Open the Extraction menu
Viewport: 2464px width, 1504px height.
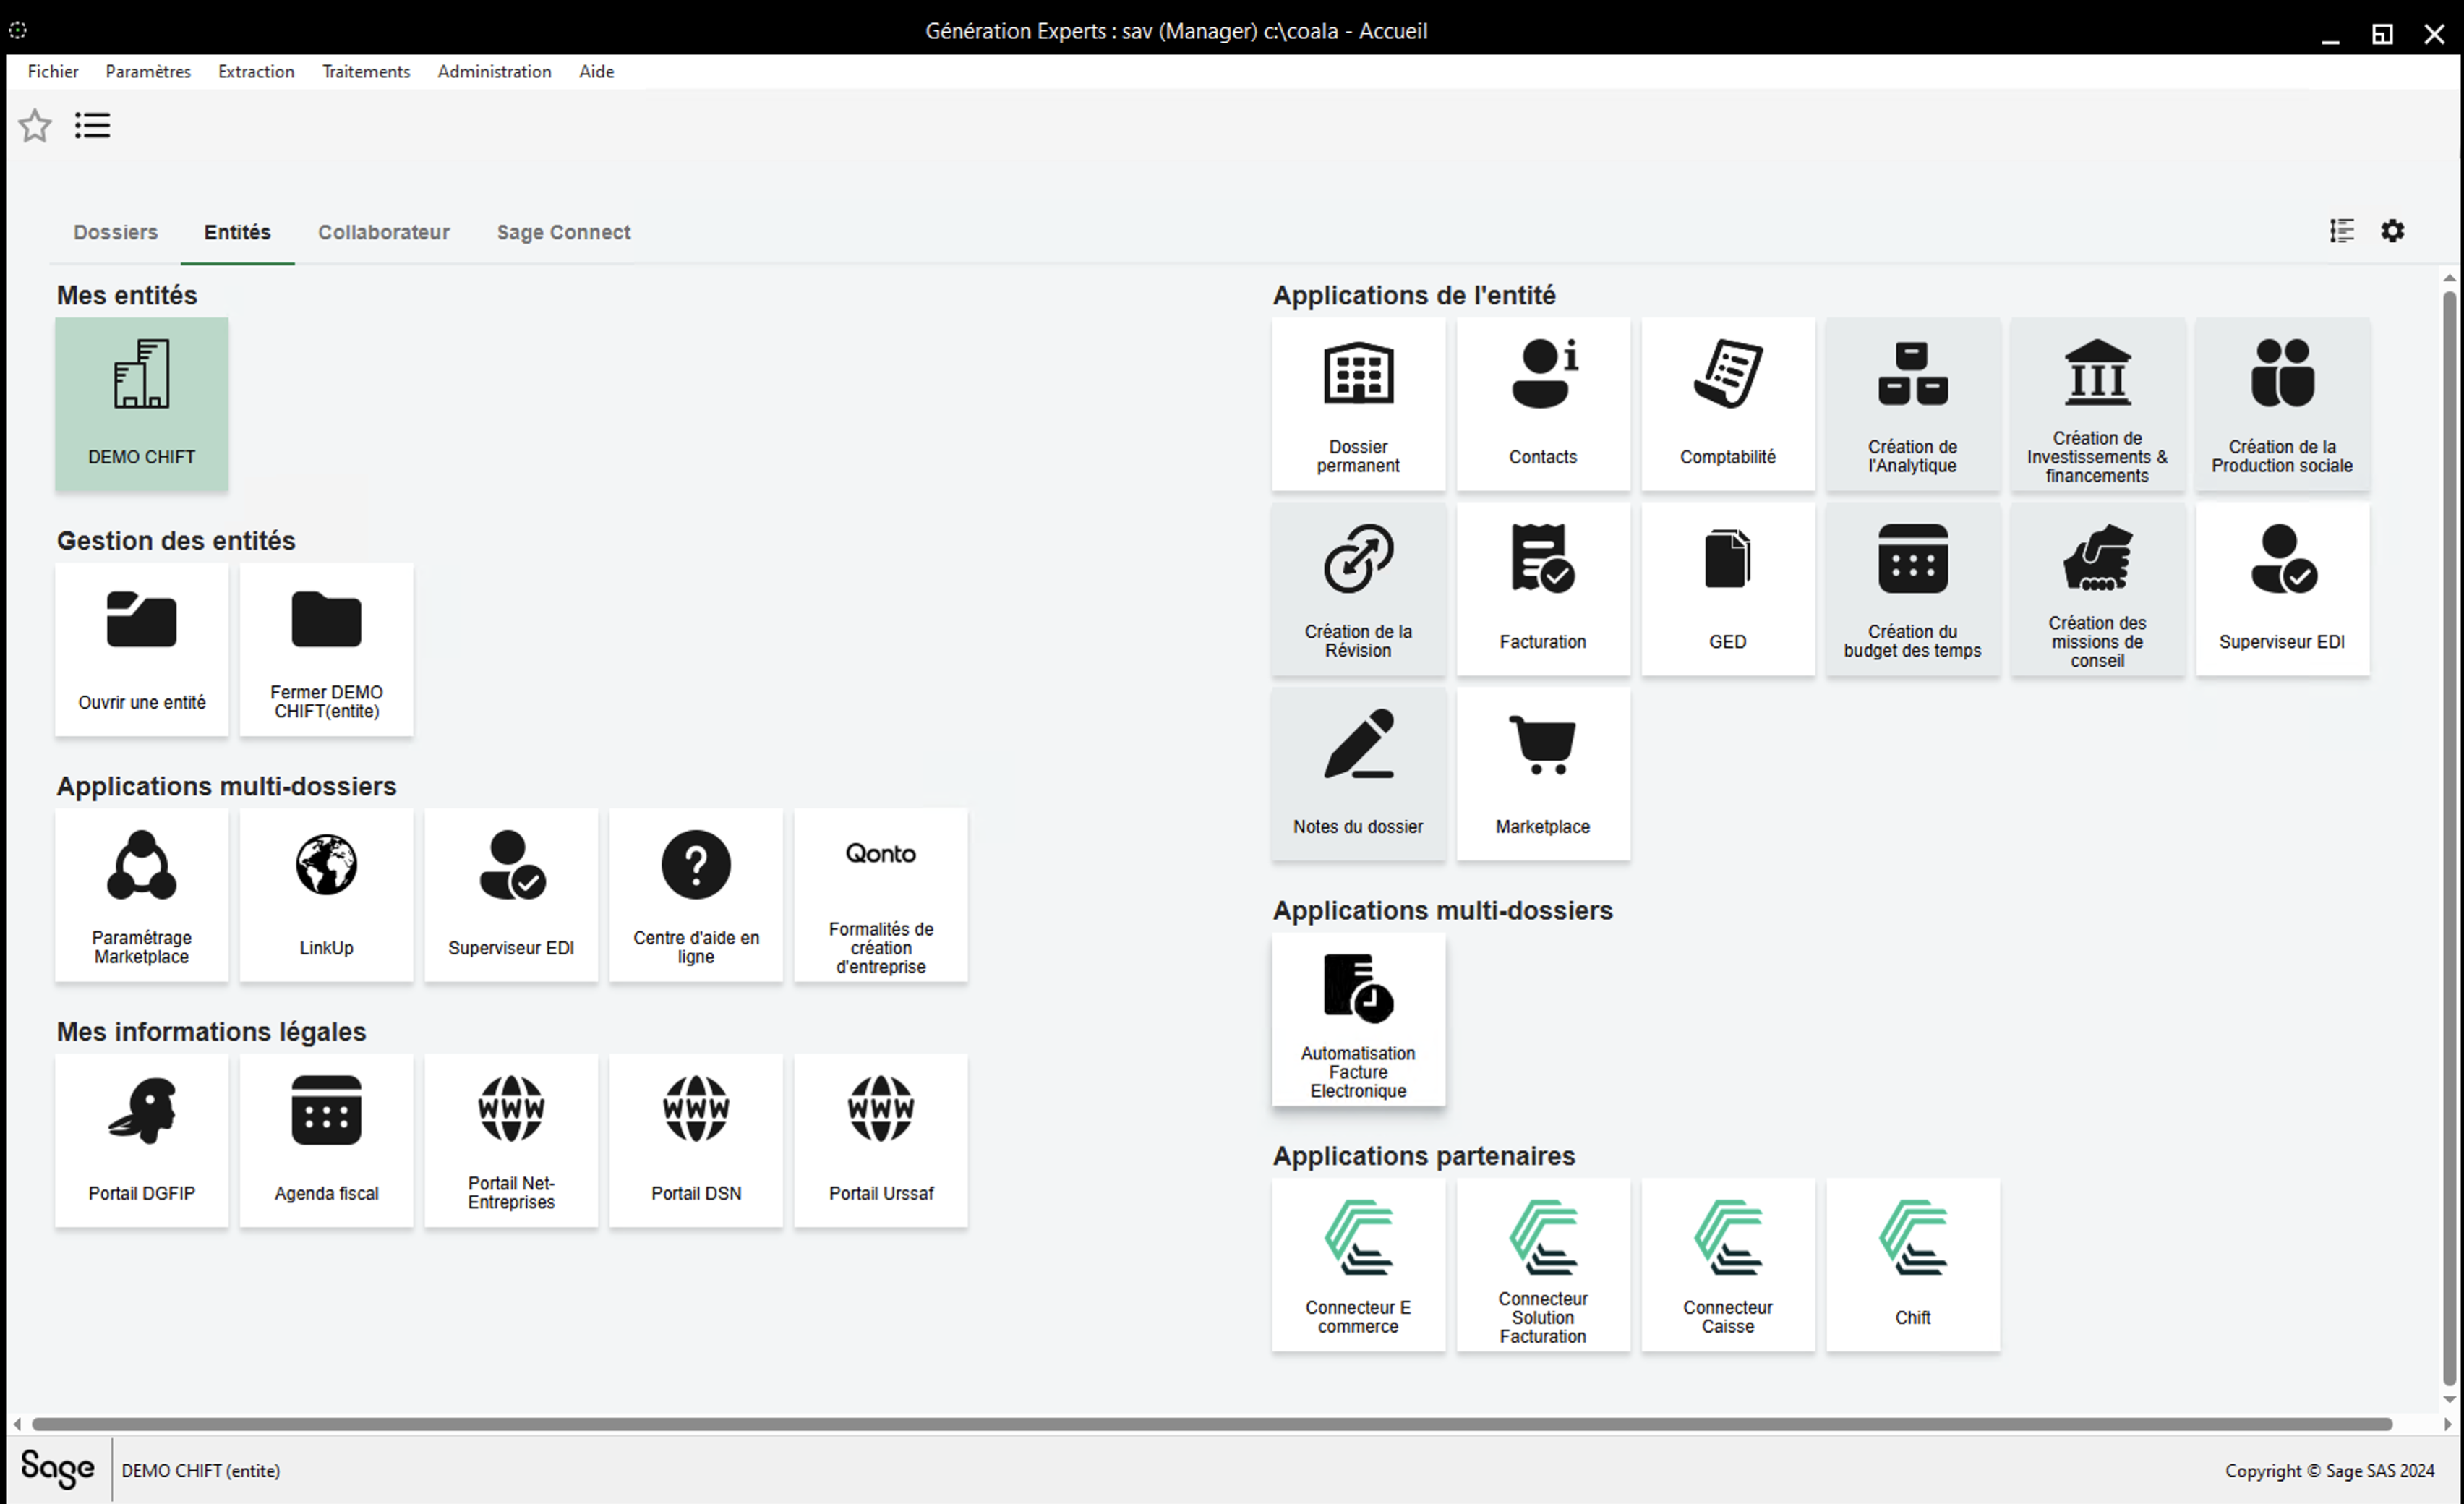[x=256, y=71]
